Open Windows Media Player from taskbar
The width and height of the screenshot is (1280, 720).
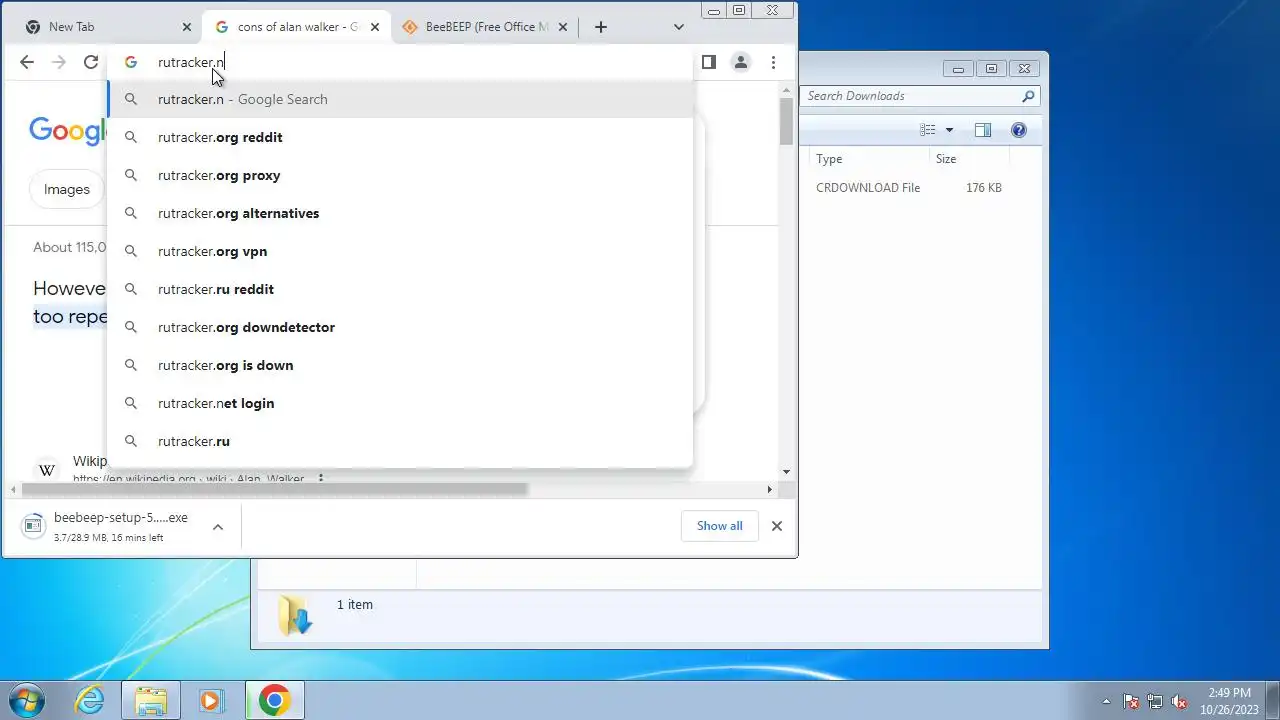point(211,700)
